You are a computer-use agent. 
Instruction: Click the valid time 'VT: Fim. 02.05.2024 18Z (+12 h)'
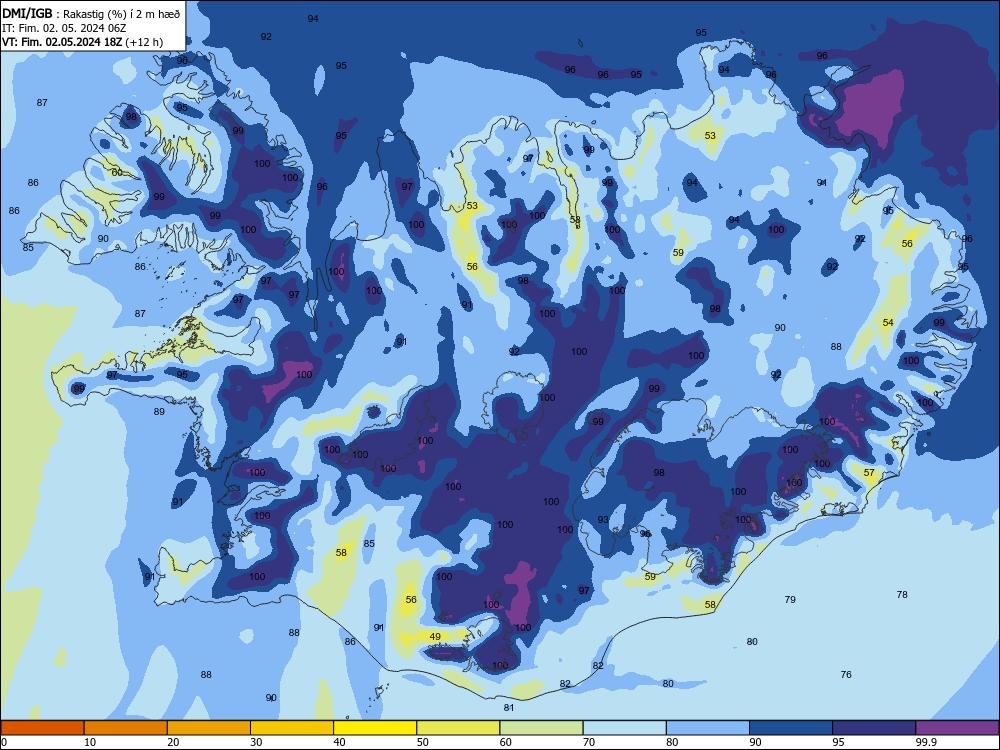[83, 42]
